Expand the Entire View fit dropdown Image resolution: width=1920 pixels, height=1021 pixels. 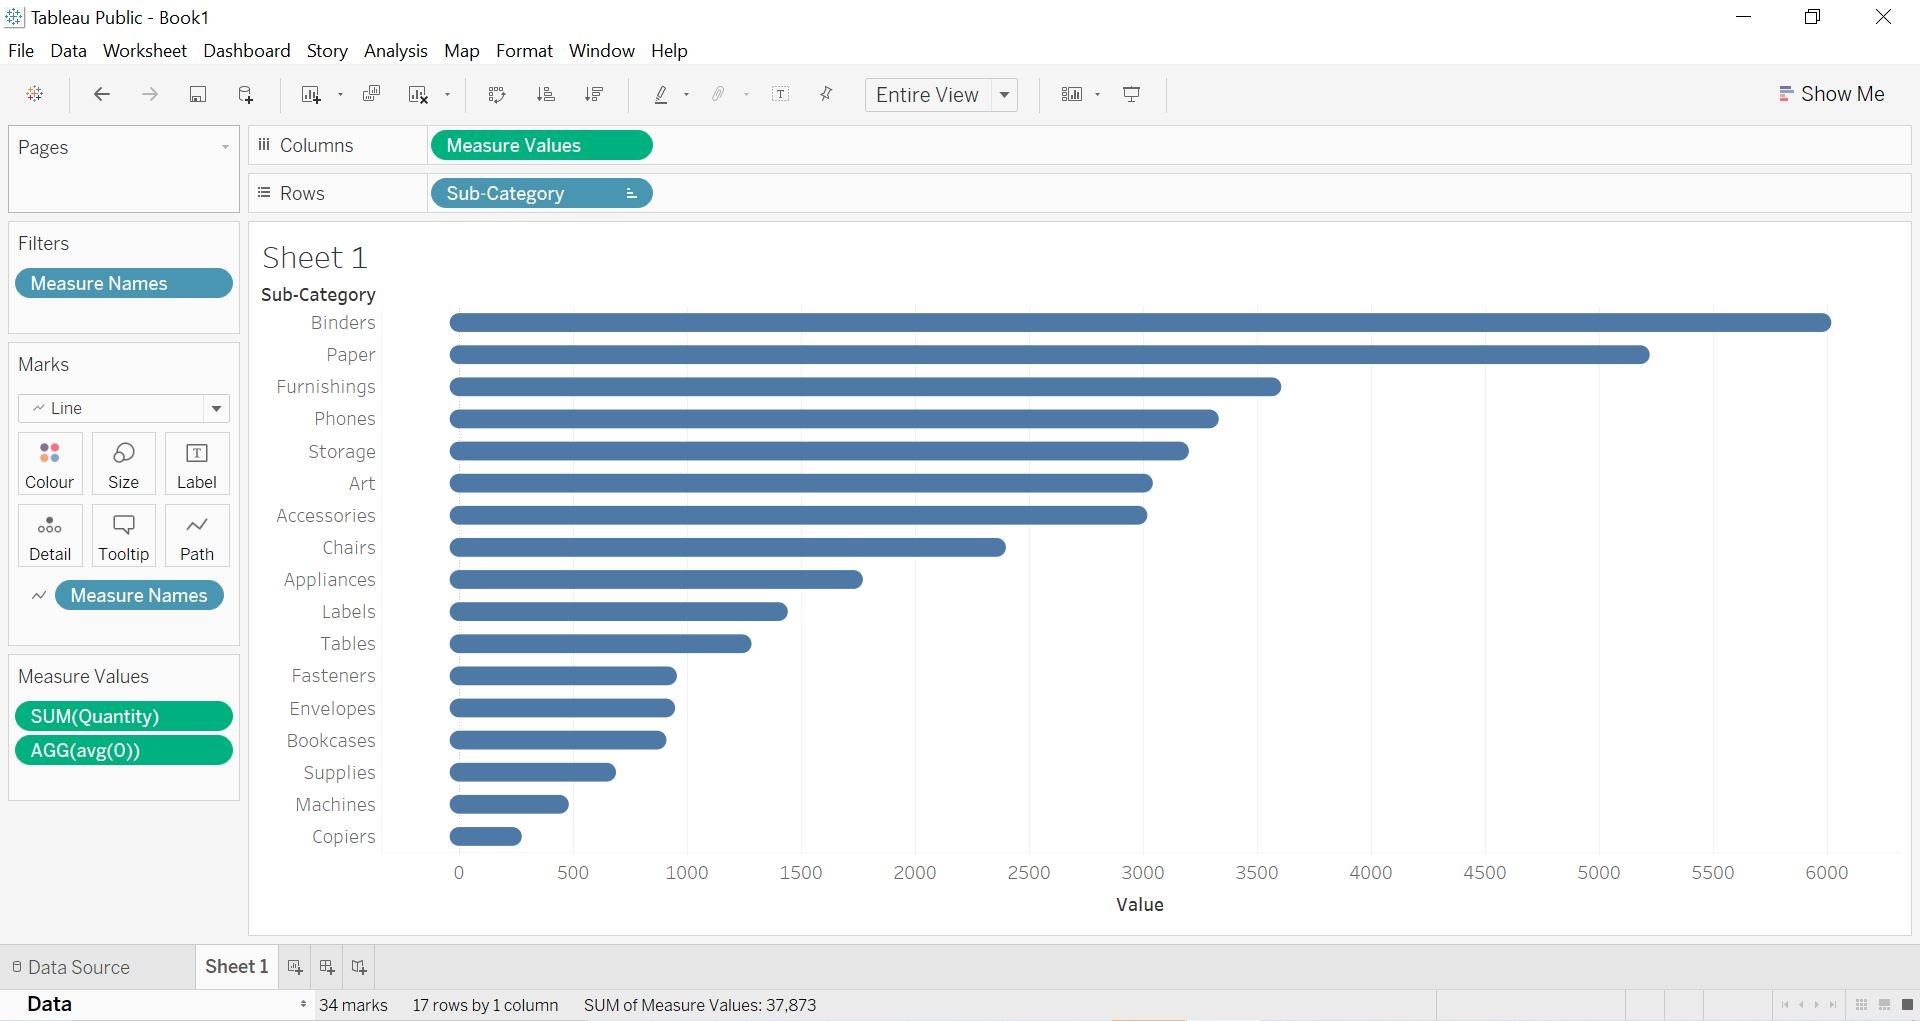point(1005,95)
